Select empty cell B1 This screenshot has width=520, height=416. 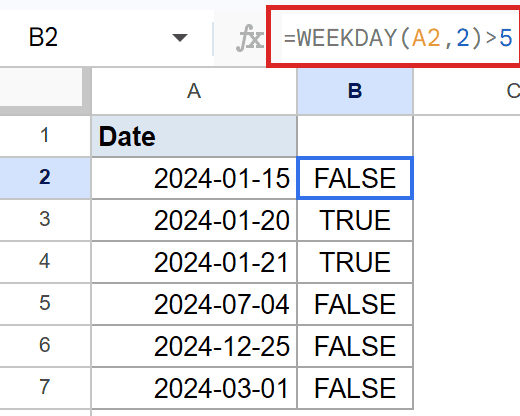coord(355,136)
